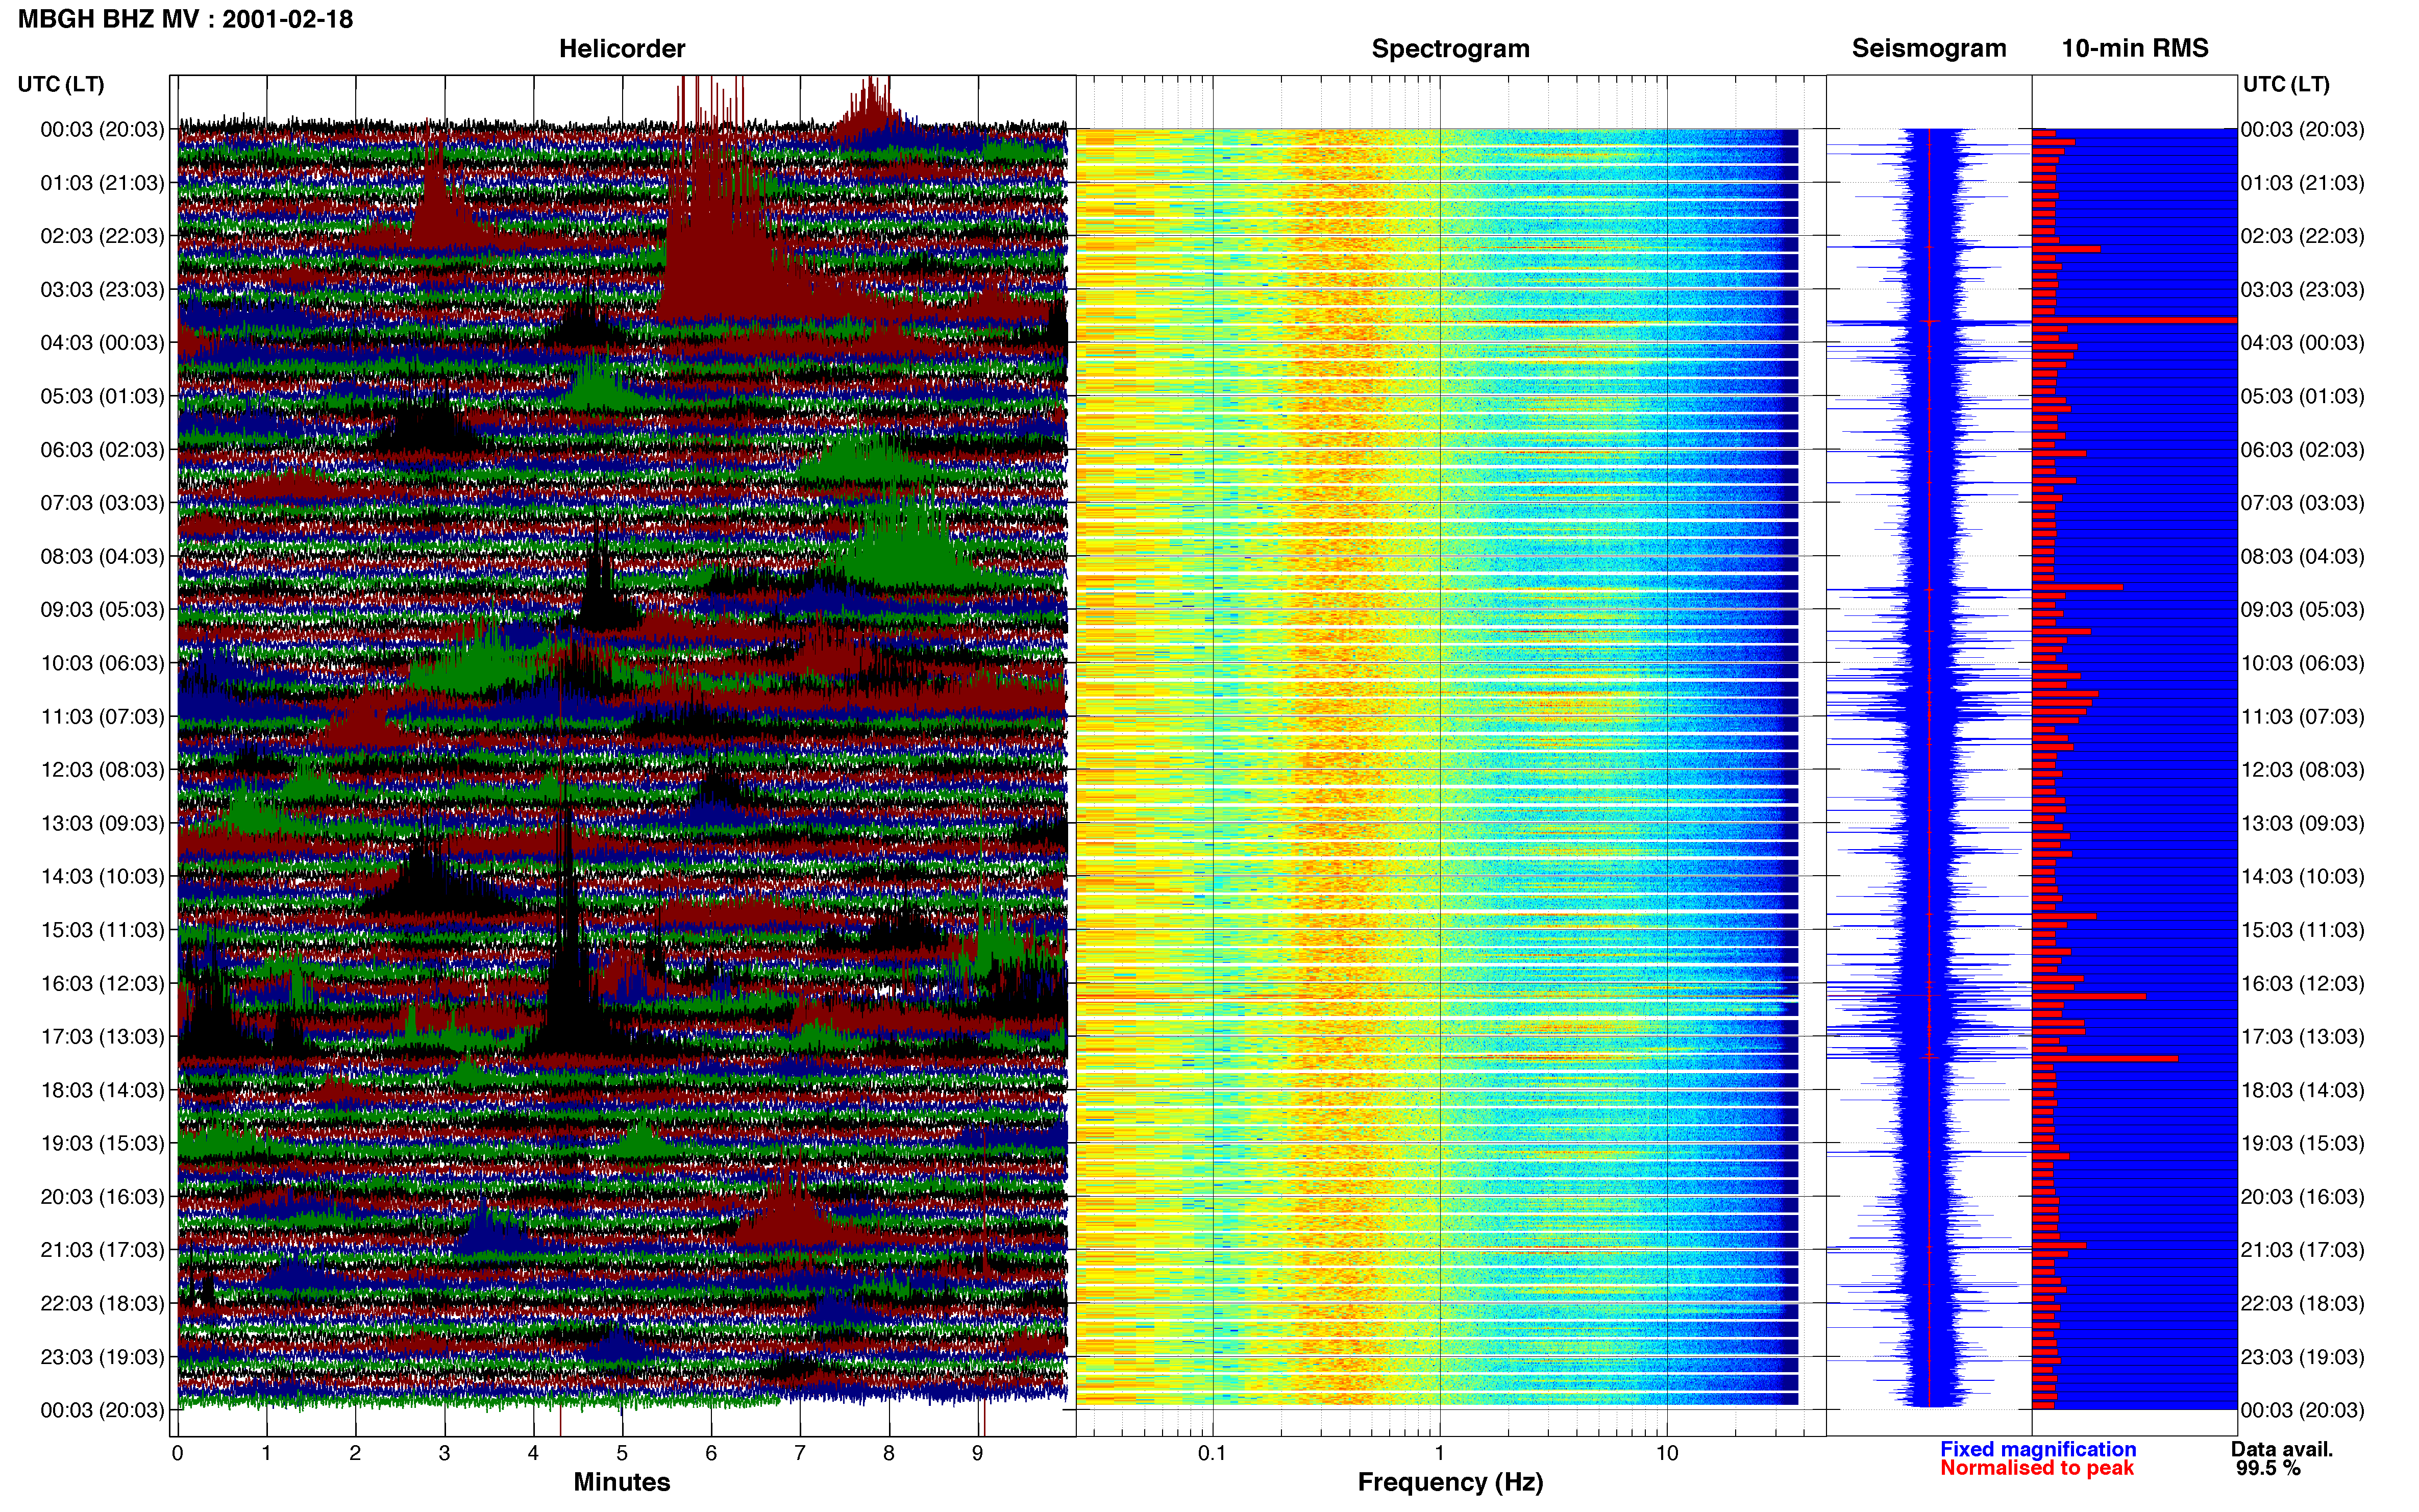Click the left time label 08:03 (04:03)
Image resolution: width=2419 pixels, height=1512 pixels.
point(102,556)
